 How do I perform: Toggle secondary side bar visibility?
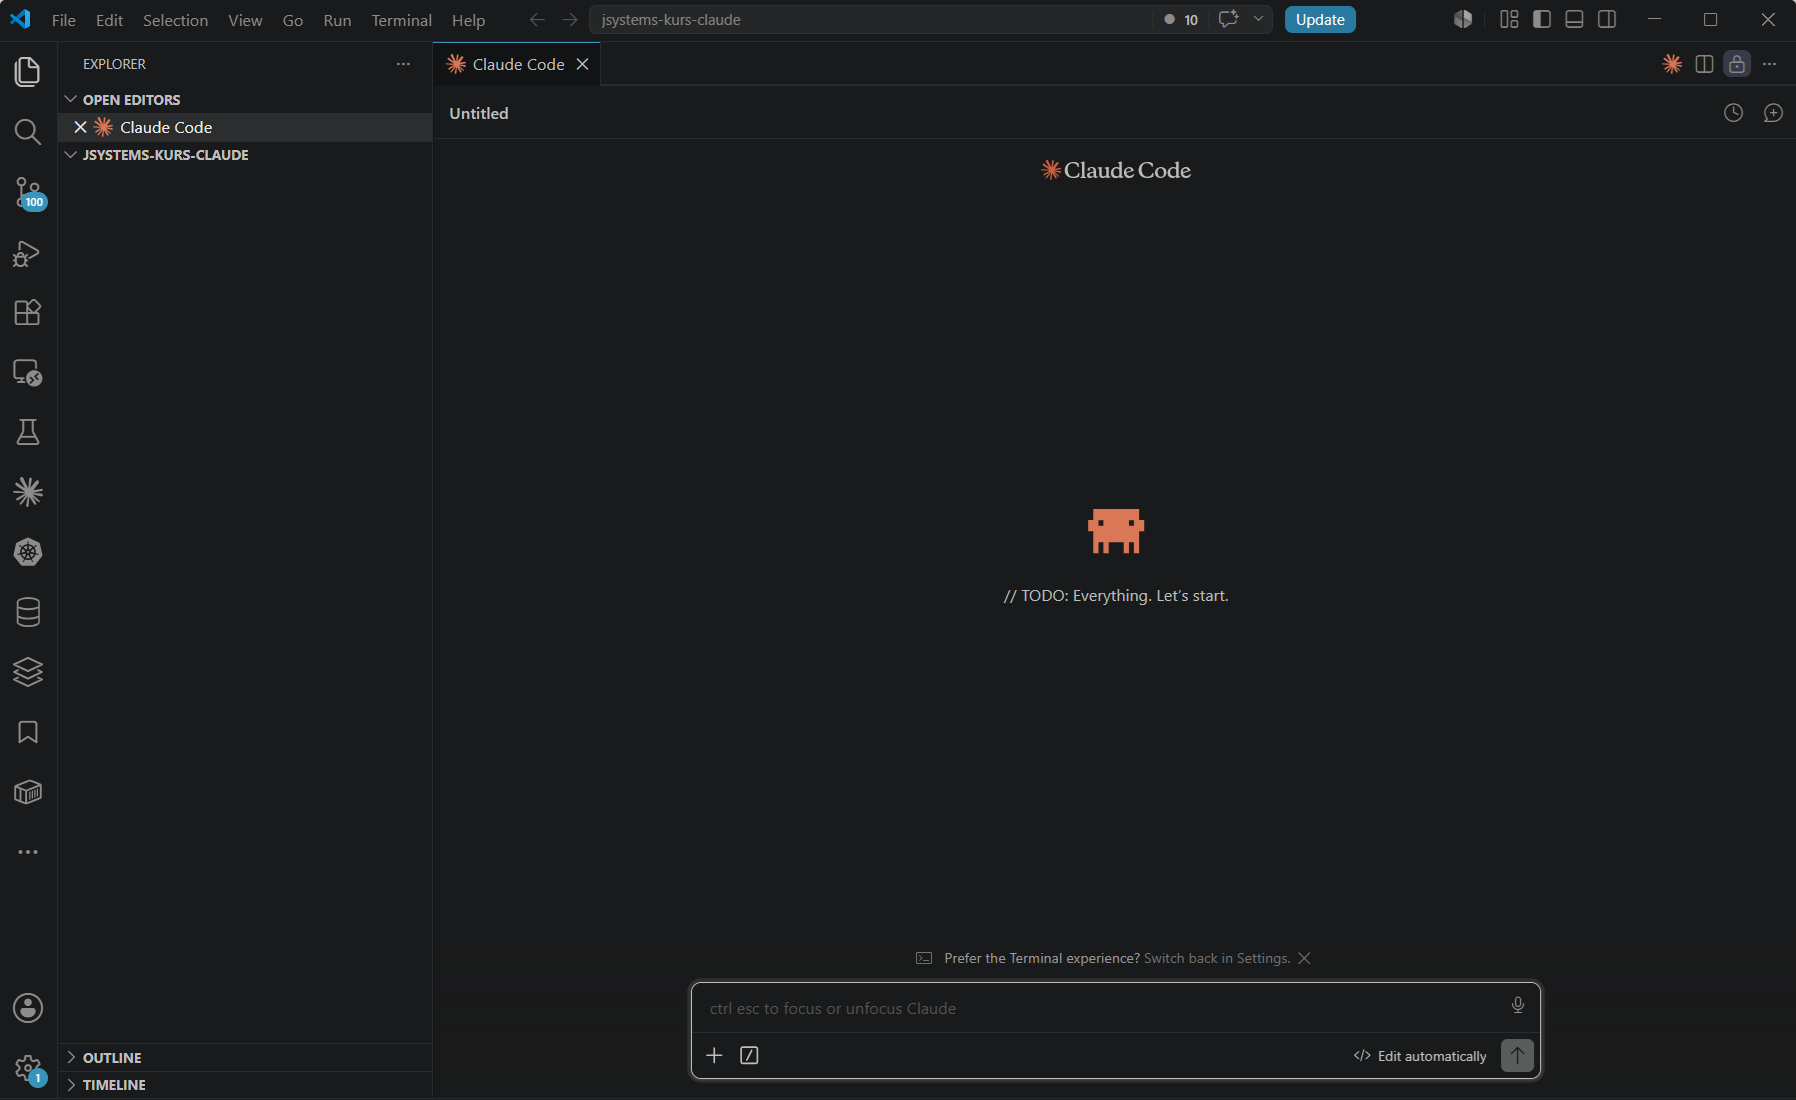1607,19
